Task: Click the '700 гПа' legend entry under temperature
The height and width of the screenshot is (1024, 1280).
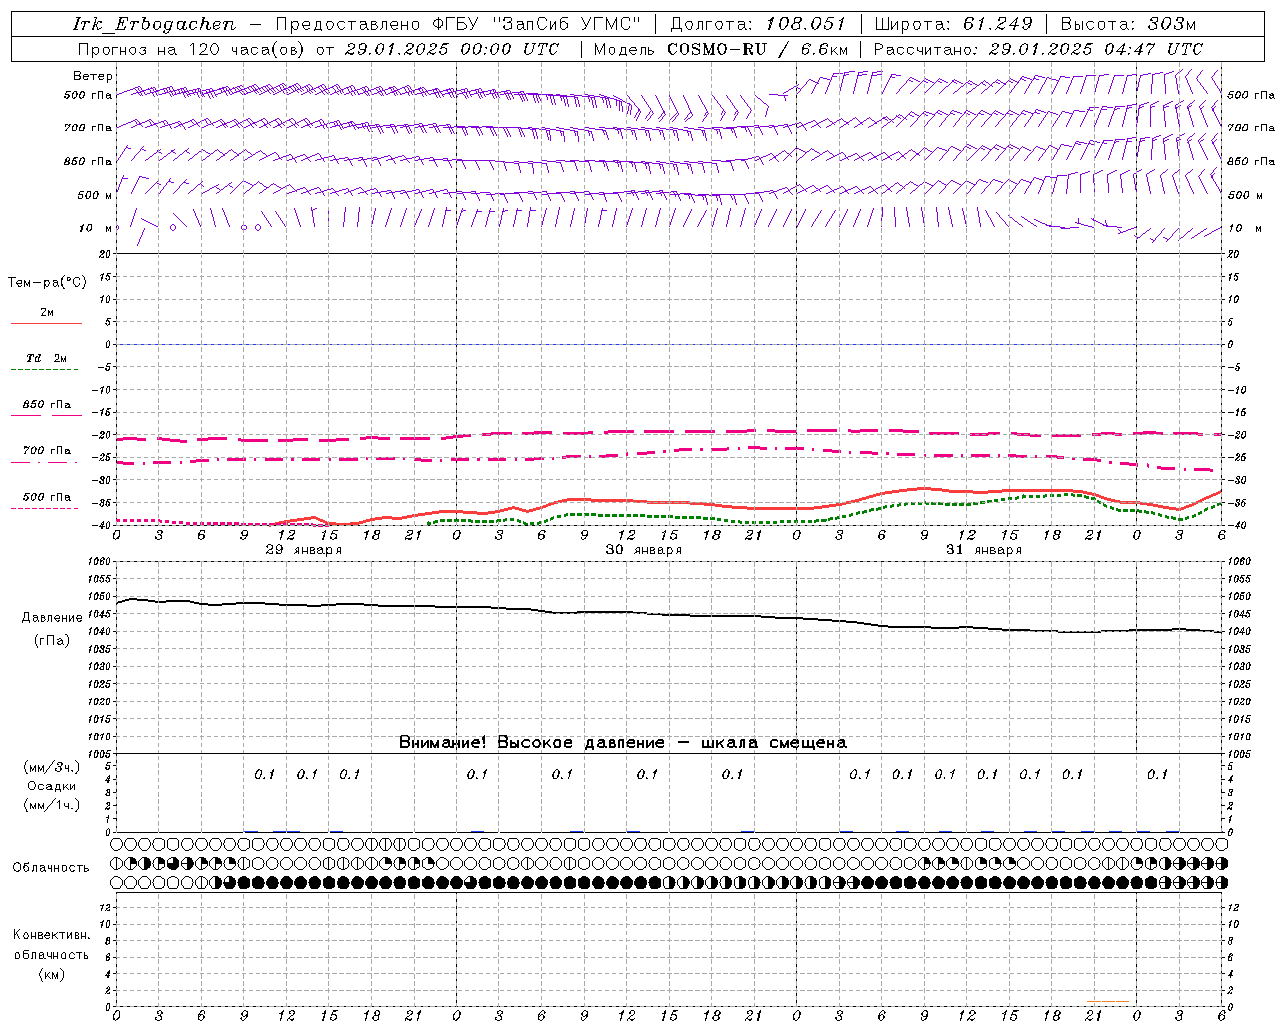Action: (x=46, y=450)
